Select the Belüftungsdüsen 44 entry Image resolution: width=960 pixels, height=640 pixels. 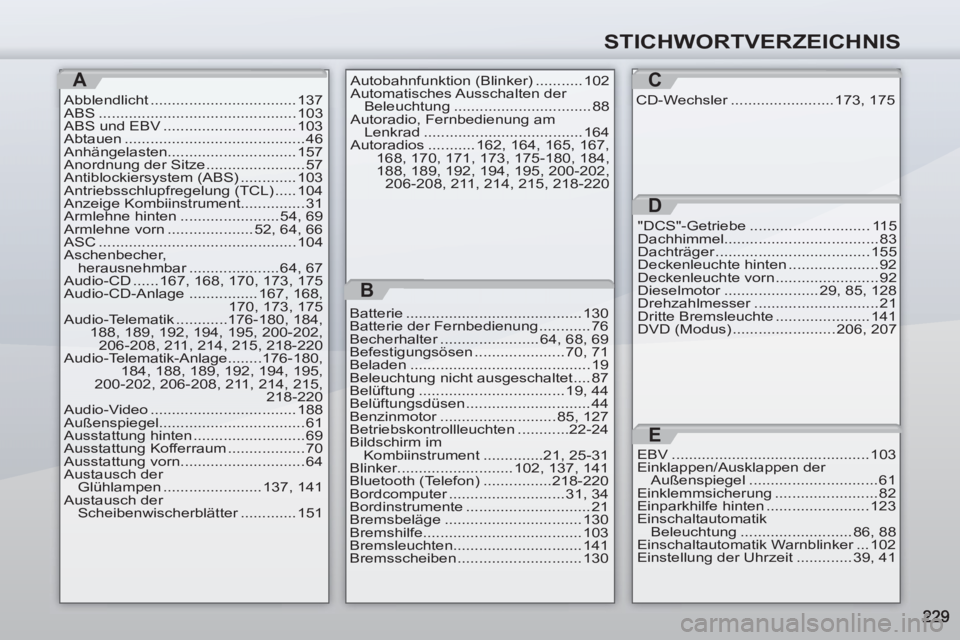tap(479, 404)
